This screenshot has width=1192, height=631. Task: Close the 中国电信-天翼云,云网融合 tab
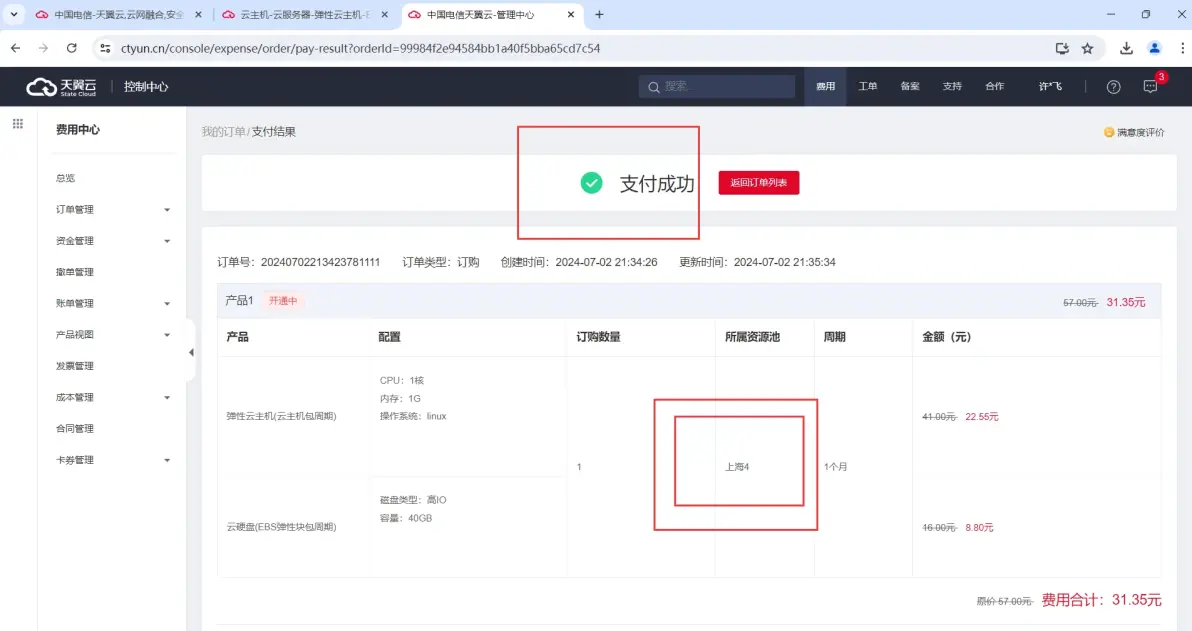(198, 14)
